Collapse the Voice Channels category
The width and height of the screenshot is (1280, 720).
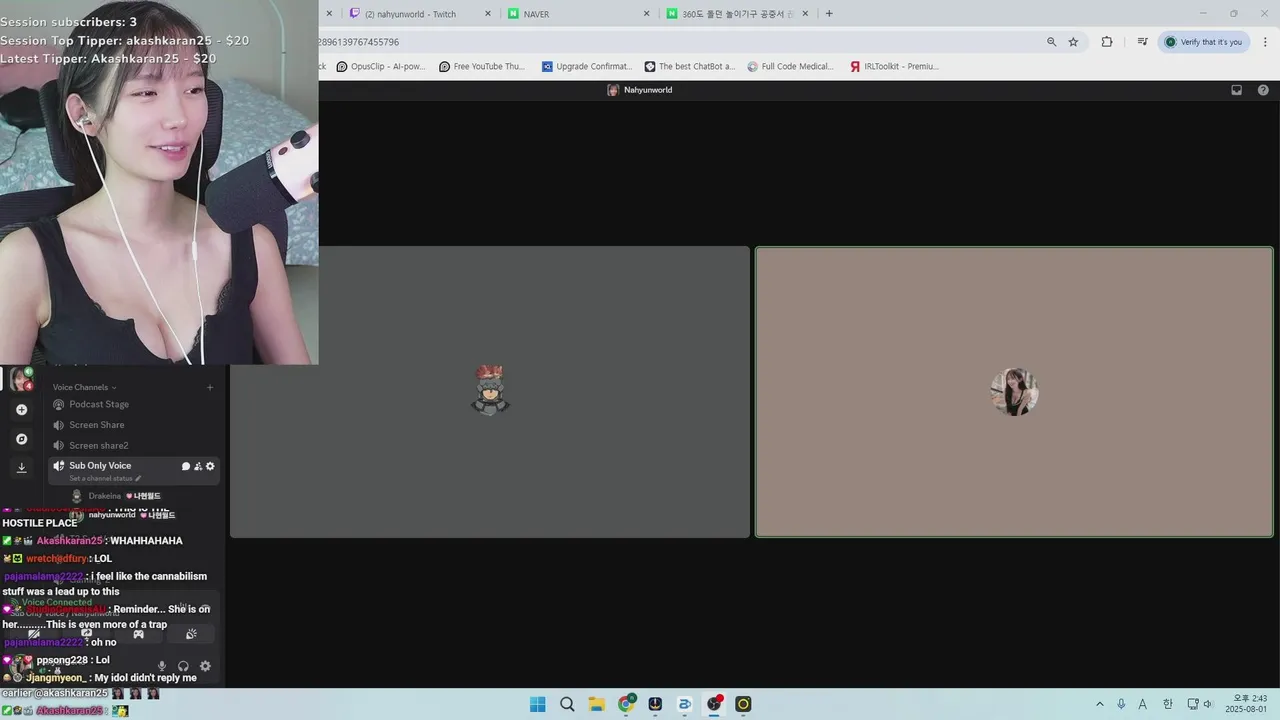pyautogui.click(x=85, y=387)
